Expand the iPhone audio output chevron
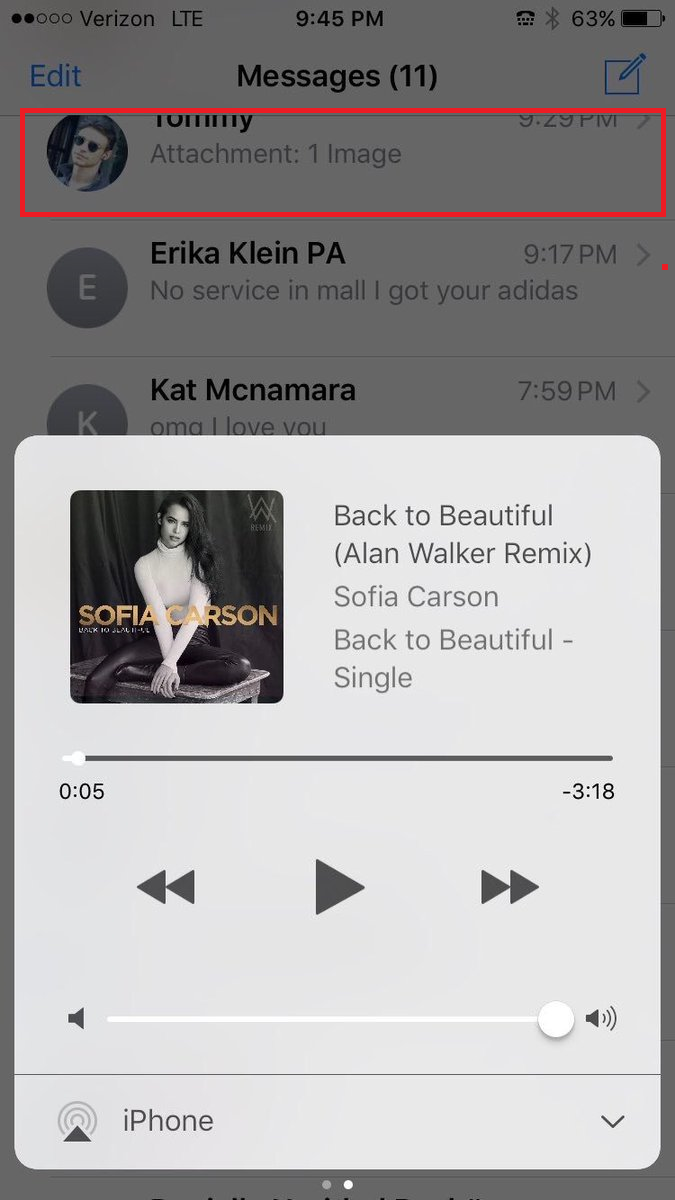 [x=613, y=1122]
